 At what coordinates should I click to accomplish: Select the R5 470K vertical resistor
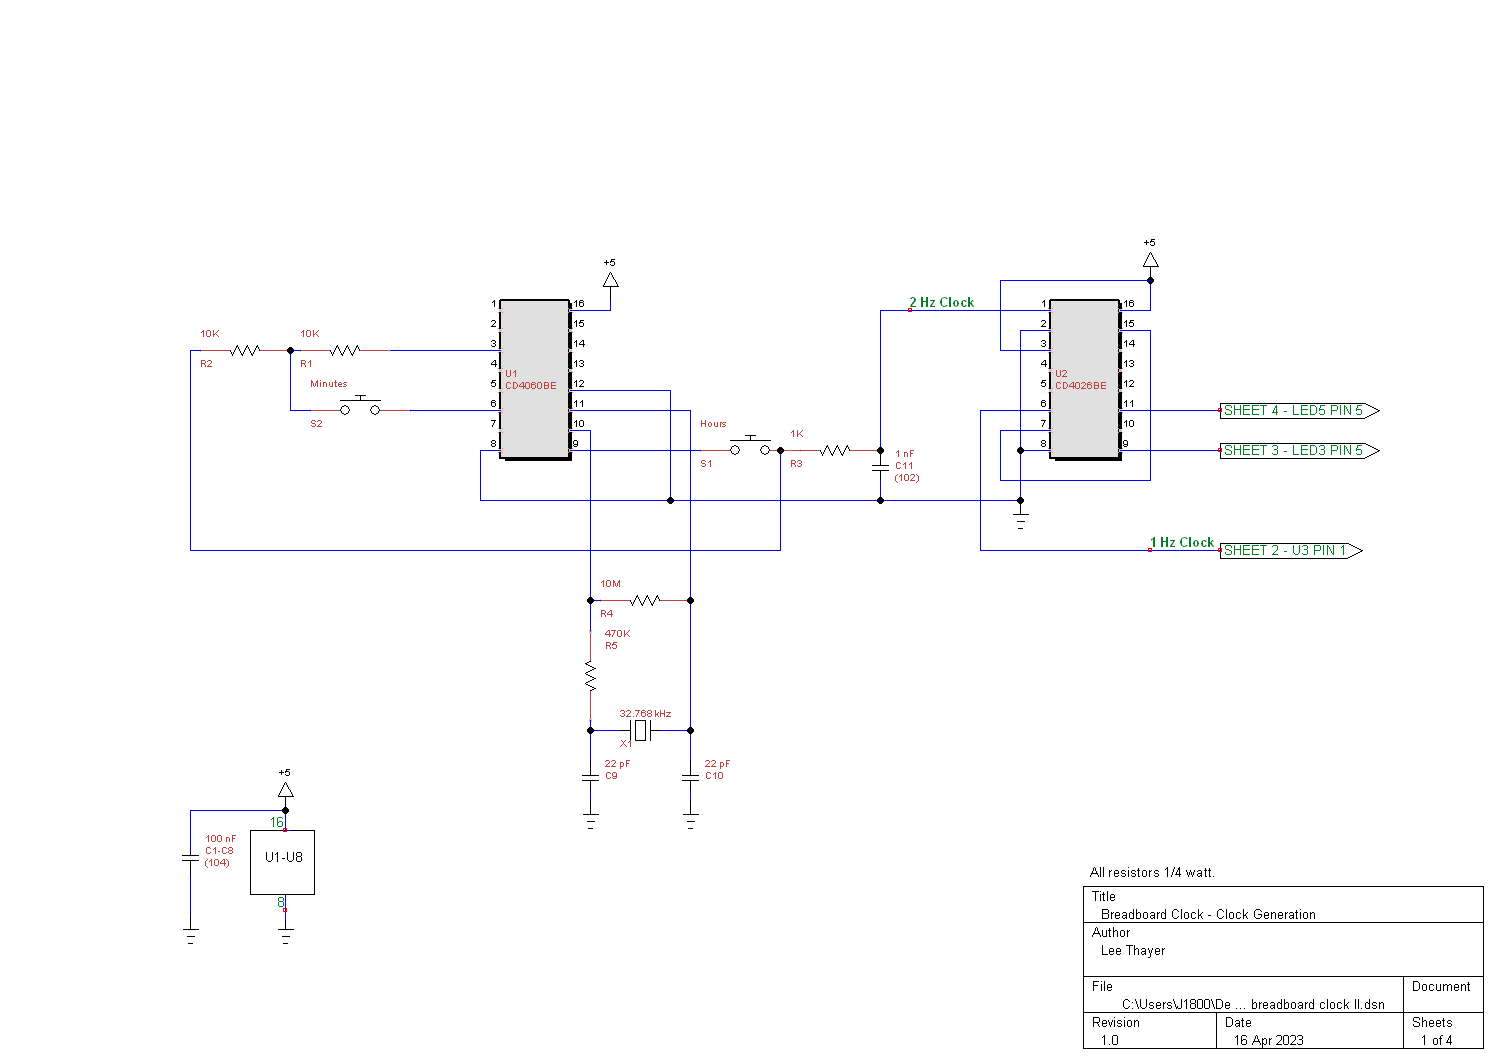pos(590,677)
